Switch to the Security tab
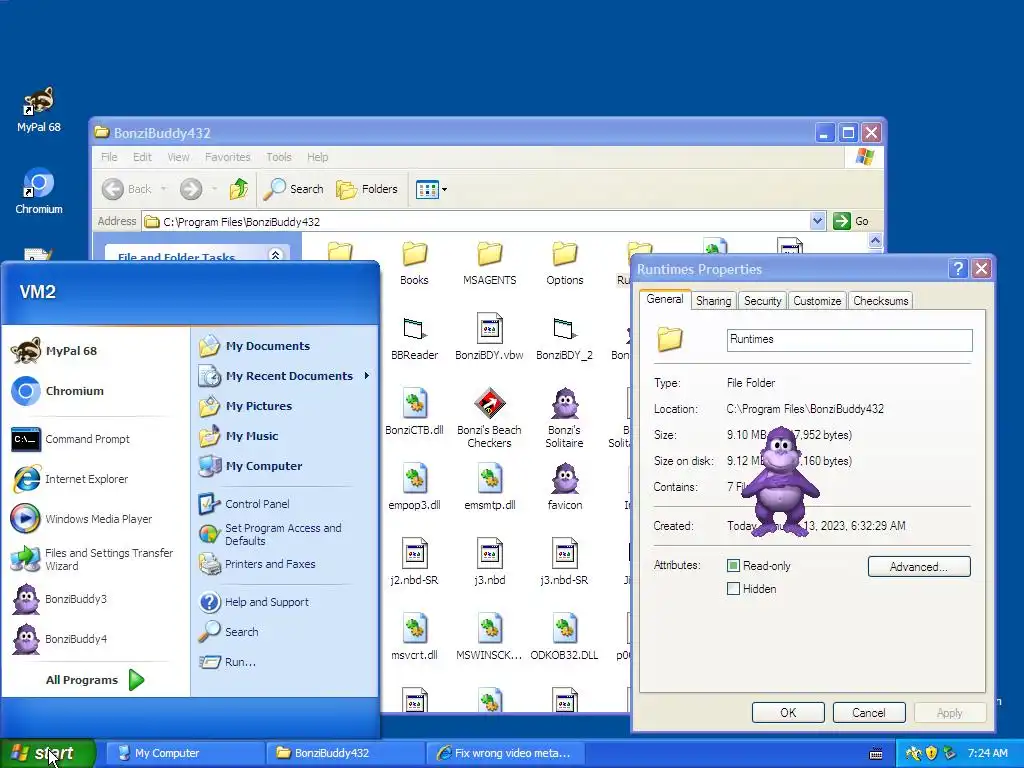1024x768 pixels. (x=762, y=301)
